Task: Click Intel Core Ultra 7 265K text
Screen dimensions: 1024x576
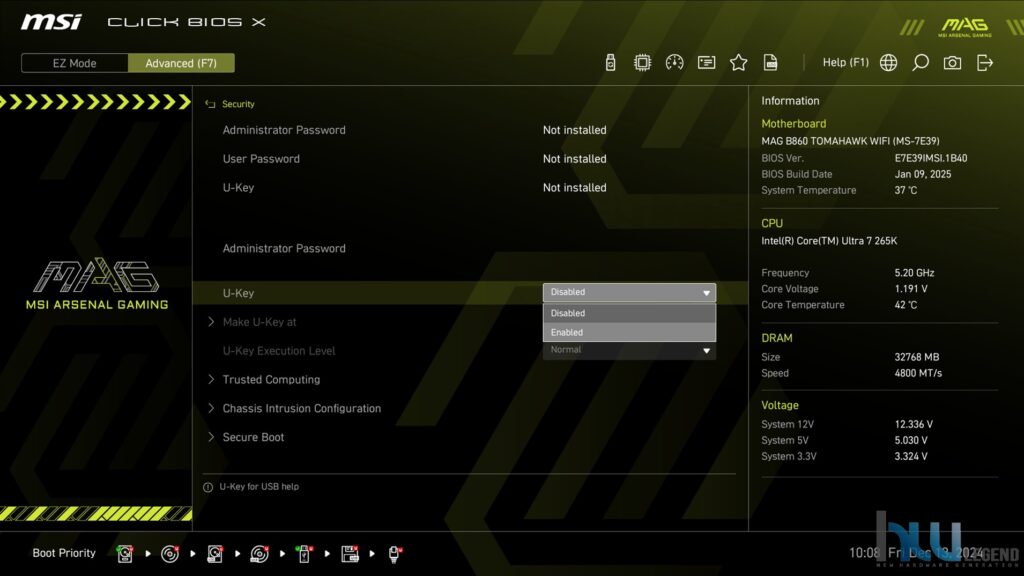Action: point(829,241)
